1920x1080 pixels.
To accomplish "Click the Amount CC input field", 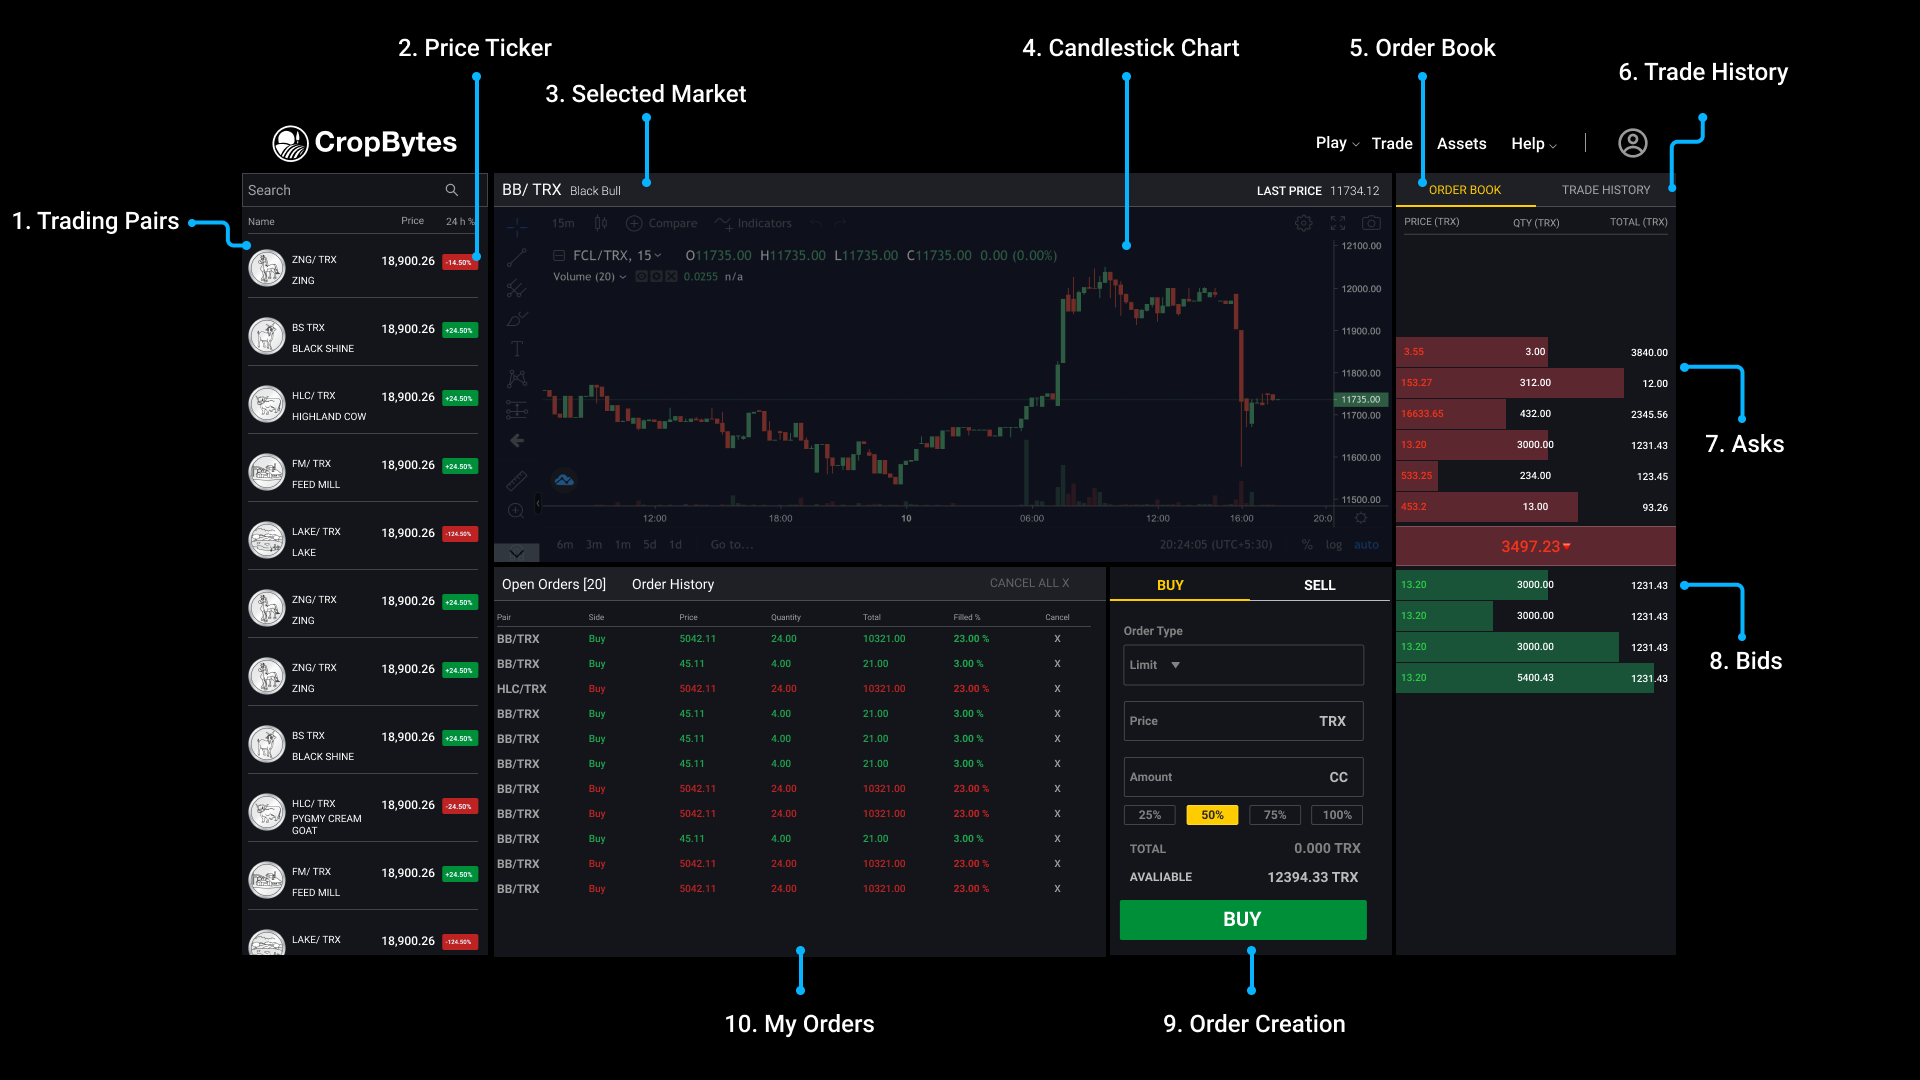I will click(x=1243, y=777).
